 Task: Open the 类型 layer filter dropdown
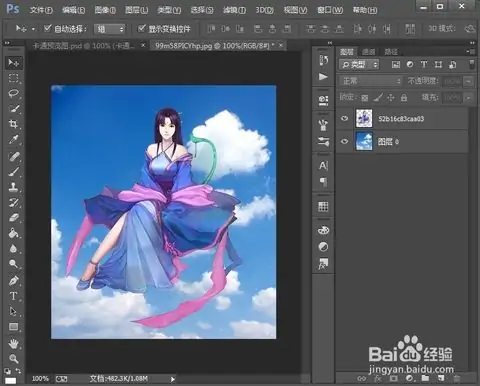click(x=359, y=64)
